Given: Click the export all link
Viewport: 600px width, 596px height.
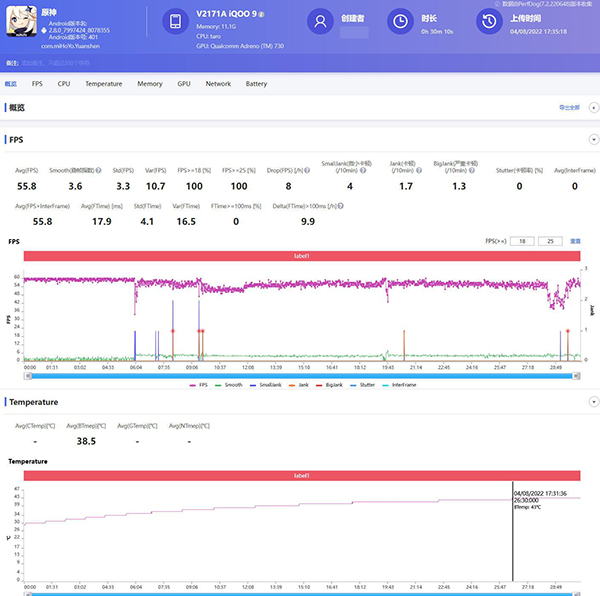Looking at the screenshot, I should (x=567, y=107).
